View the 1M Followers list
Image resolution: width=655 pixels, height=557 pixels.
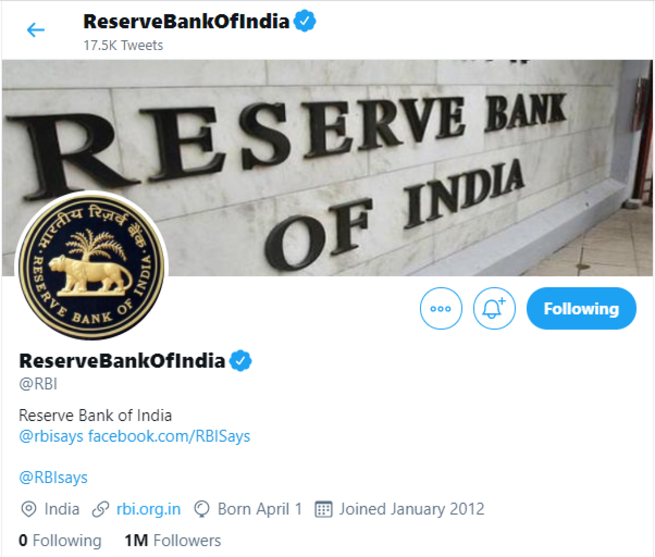tap(173, 540)
